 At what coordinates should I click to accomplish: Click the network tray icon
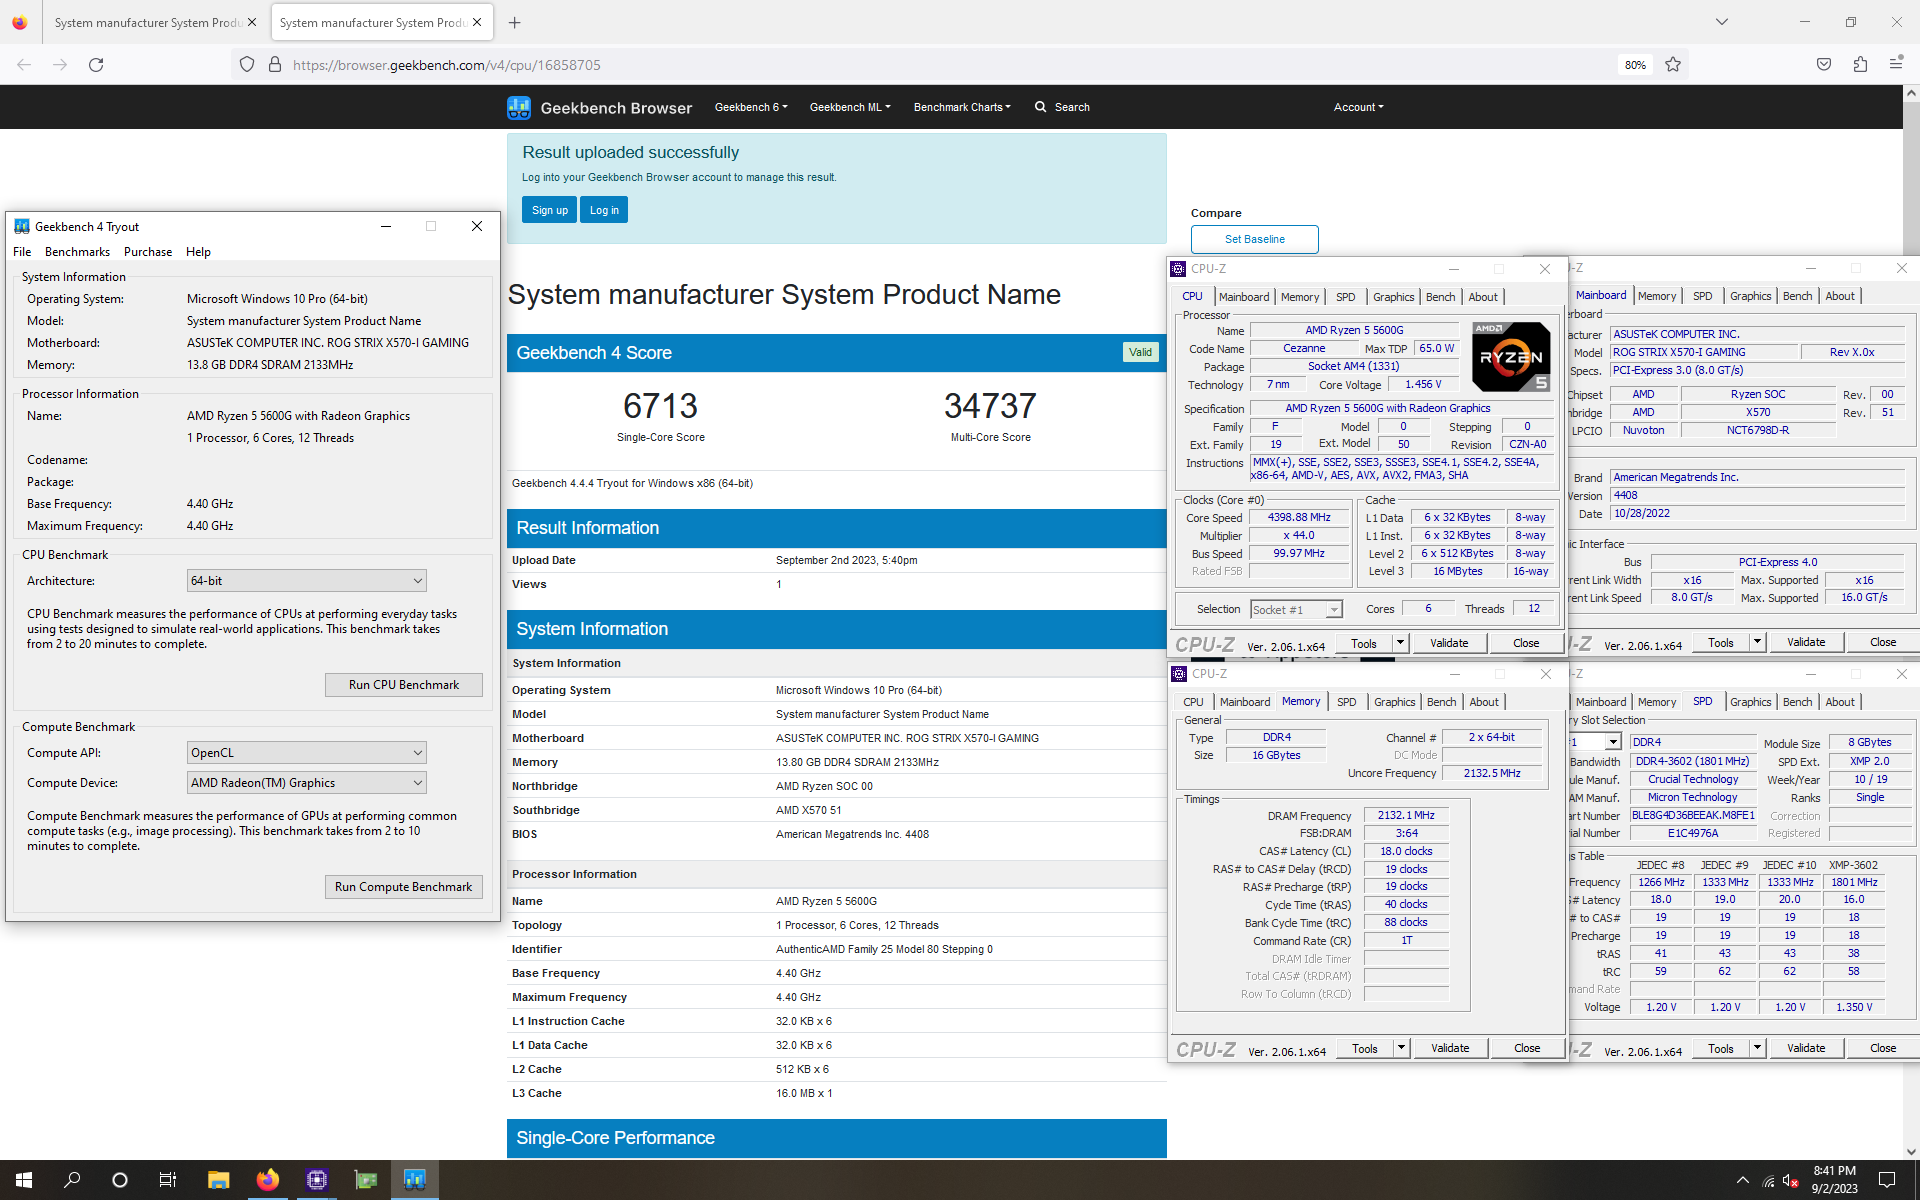(x=1768, y=1180)
